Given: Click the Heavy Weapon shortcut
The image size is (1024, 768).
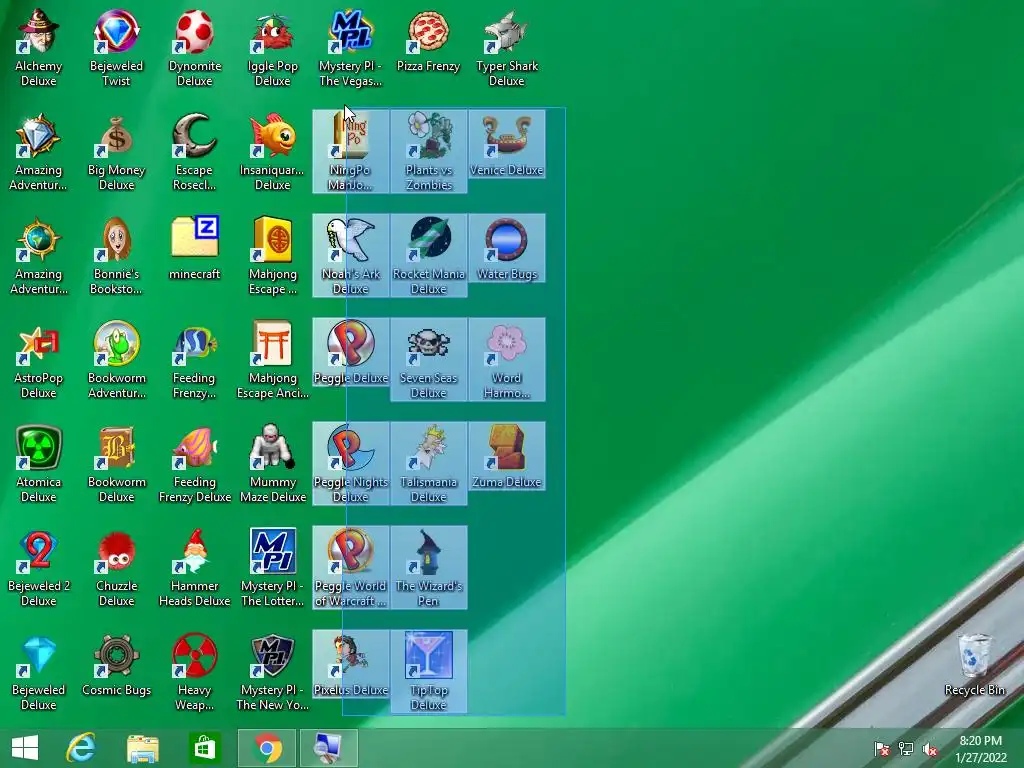Looking at the screenshot, I should coord(195,672).
